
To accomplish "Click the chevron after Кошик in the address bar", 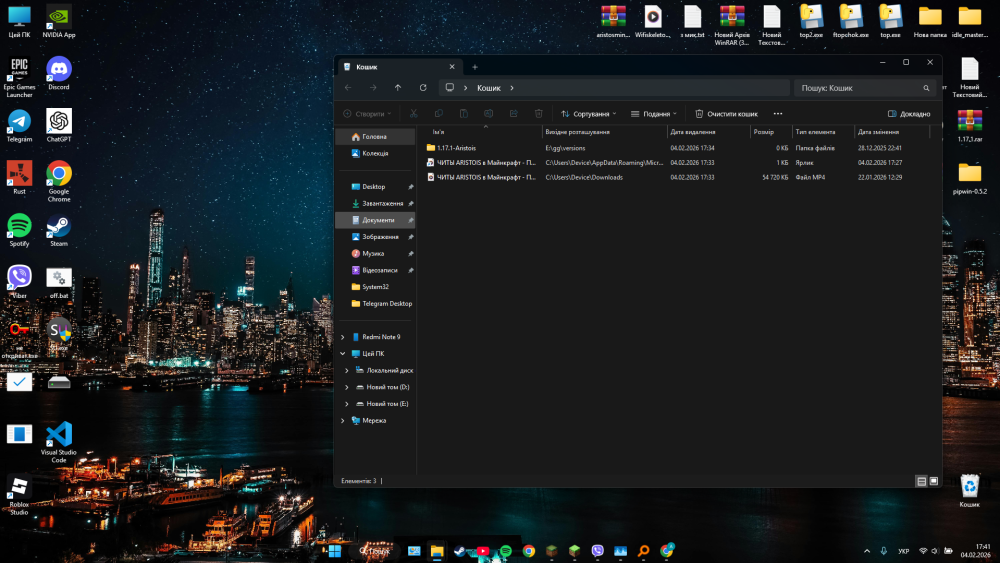I will coord(511,88).
